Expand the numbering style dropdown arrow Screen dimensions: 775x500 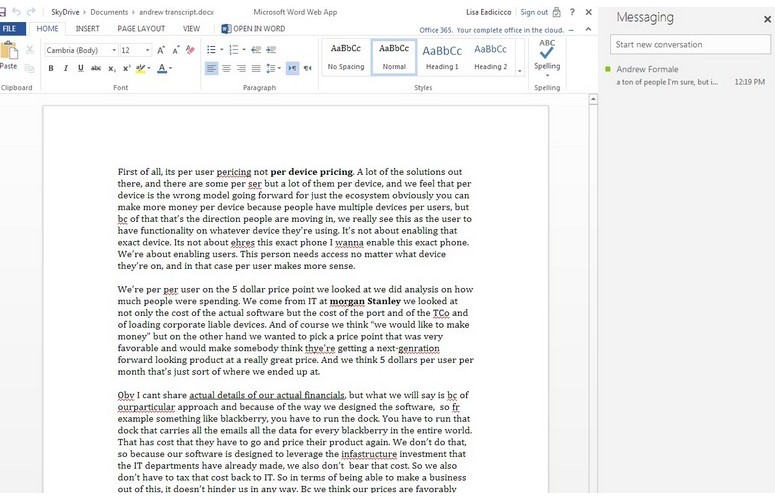(244, 50)
